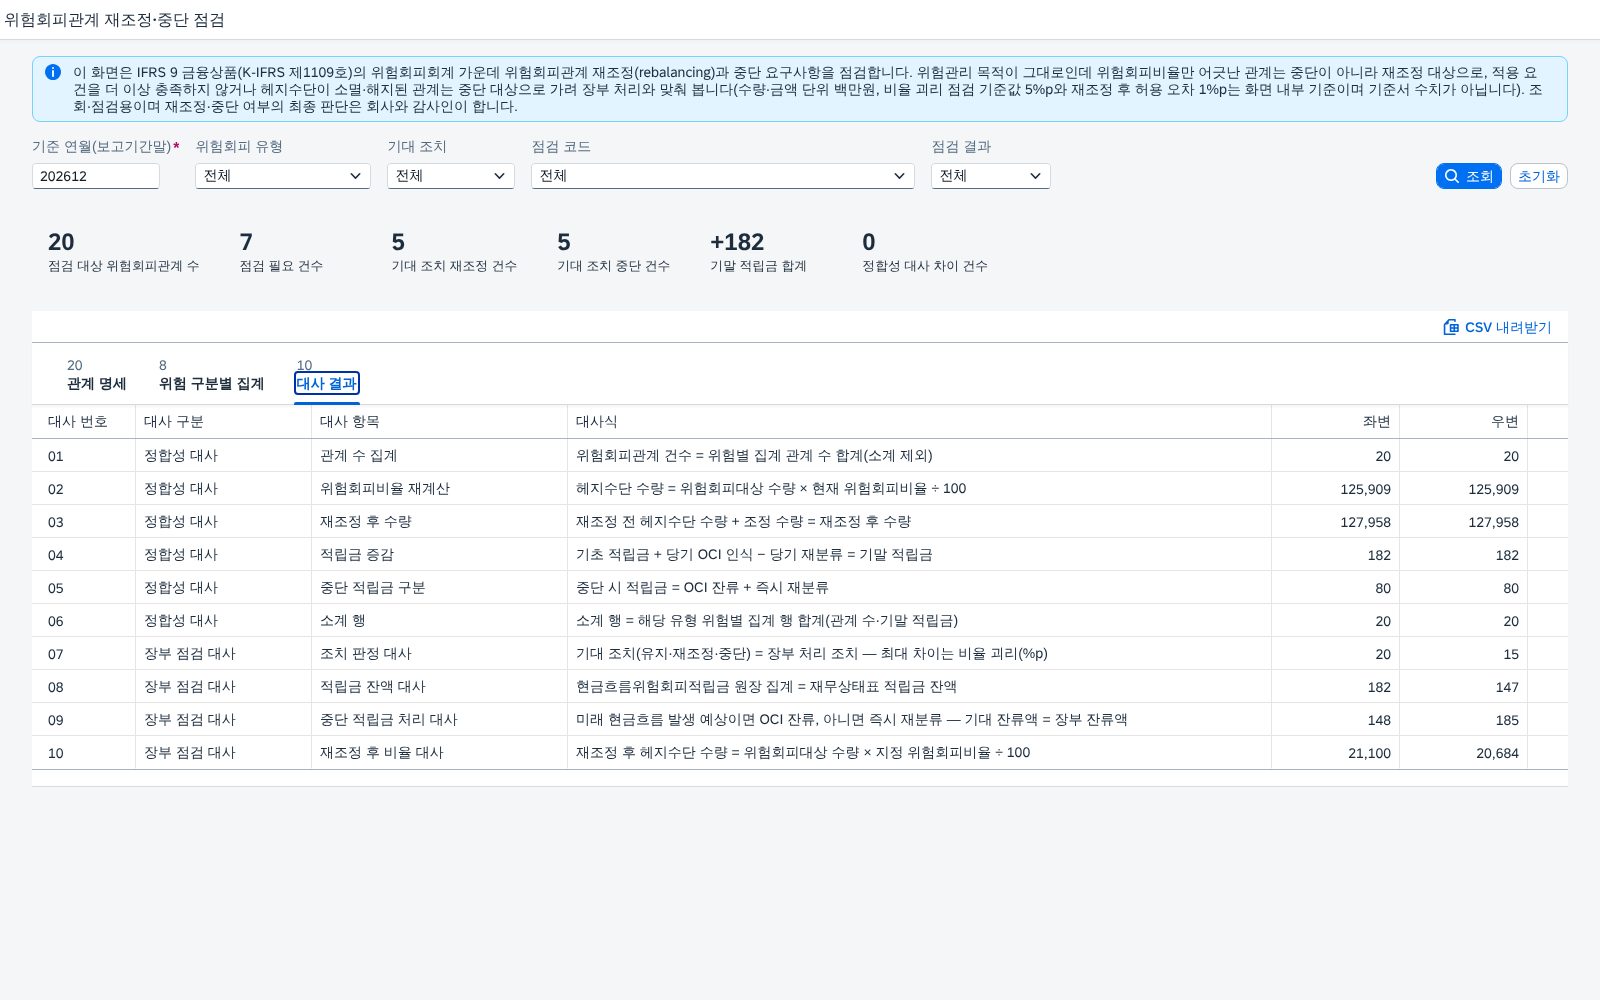Click the 좌변 column header

tap(1336, 422)
